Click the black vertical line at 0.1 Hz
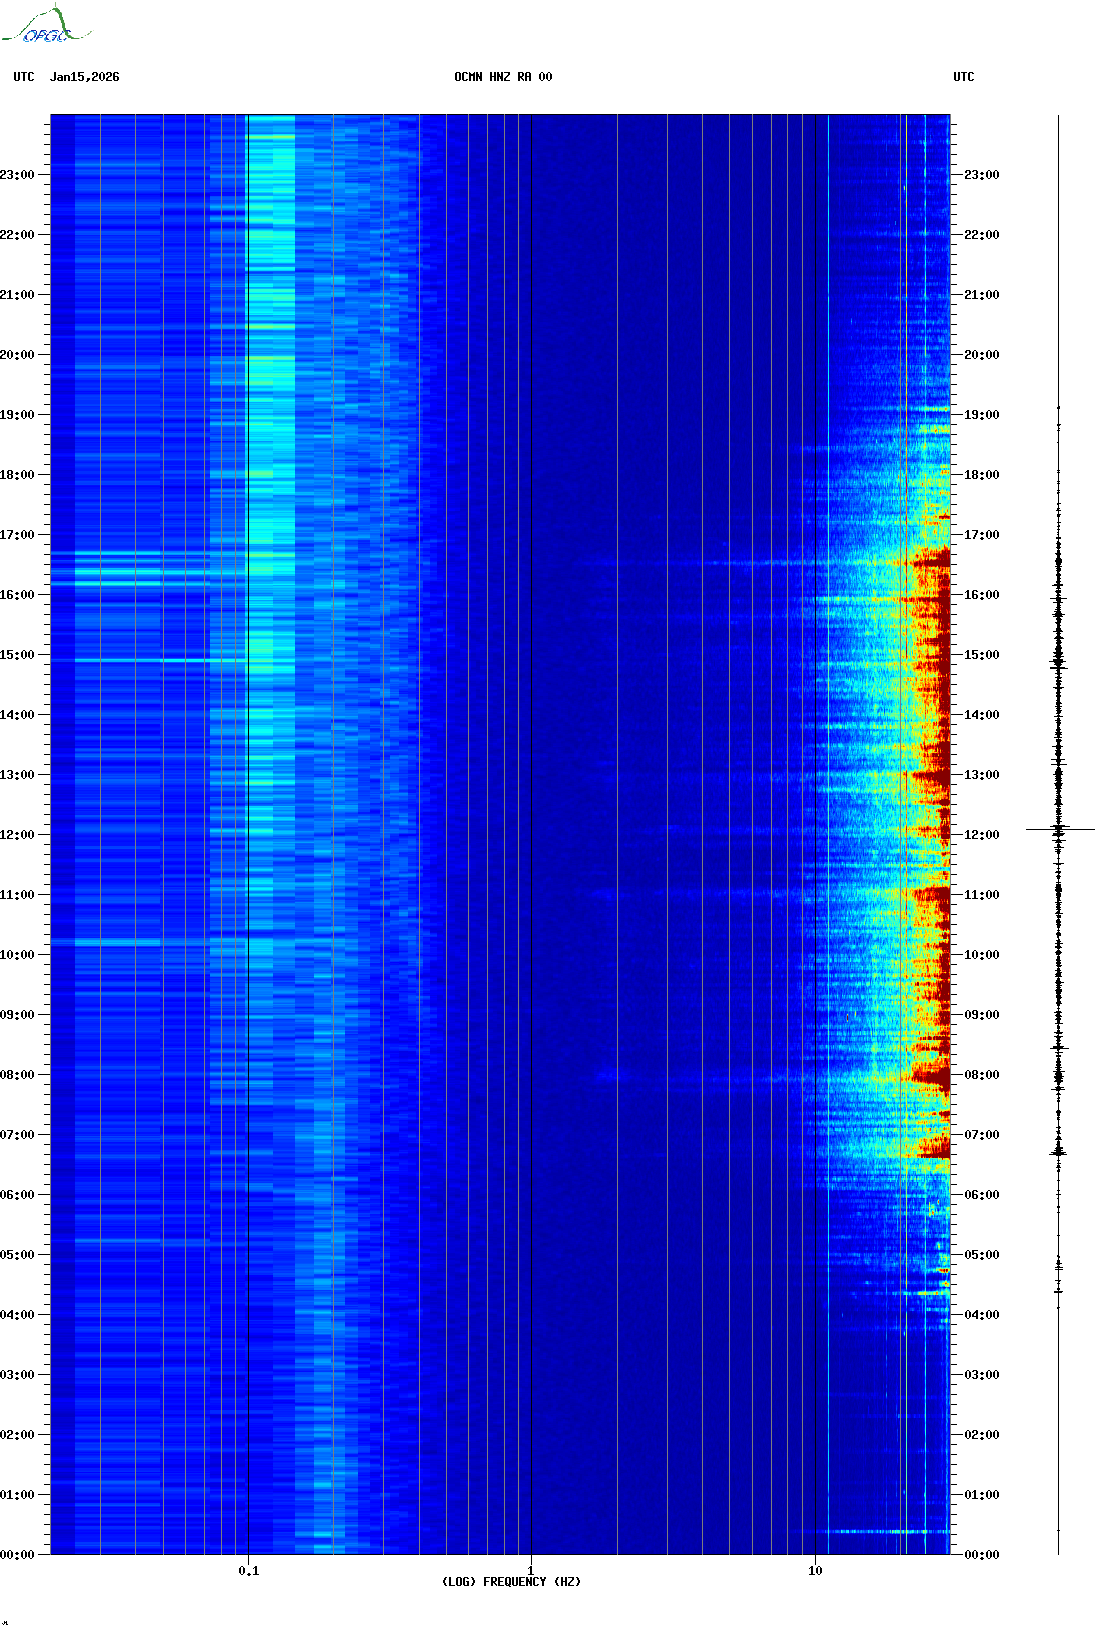The height and width of the screenshot is (1634, 1102). (x=248, y=800)
